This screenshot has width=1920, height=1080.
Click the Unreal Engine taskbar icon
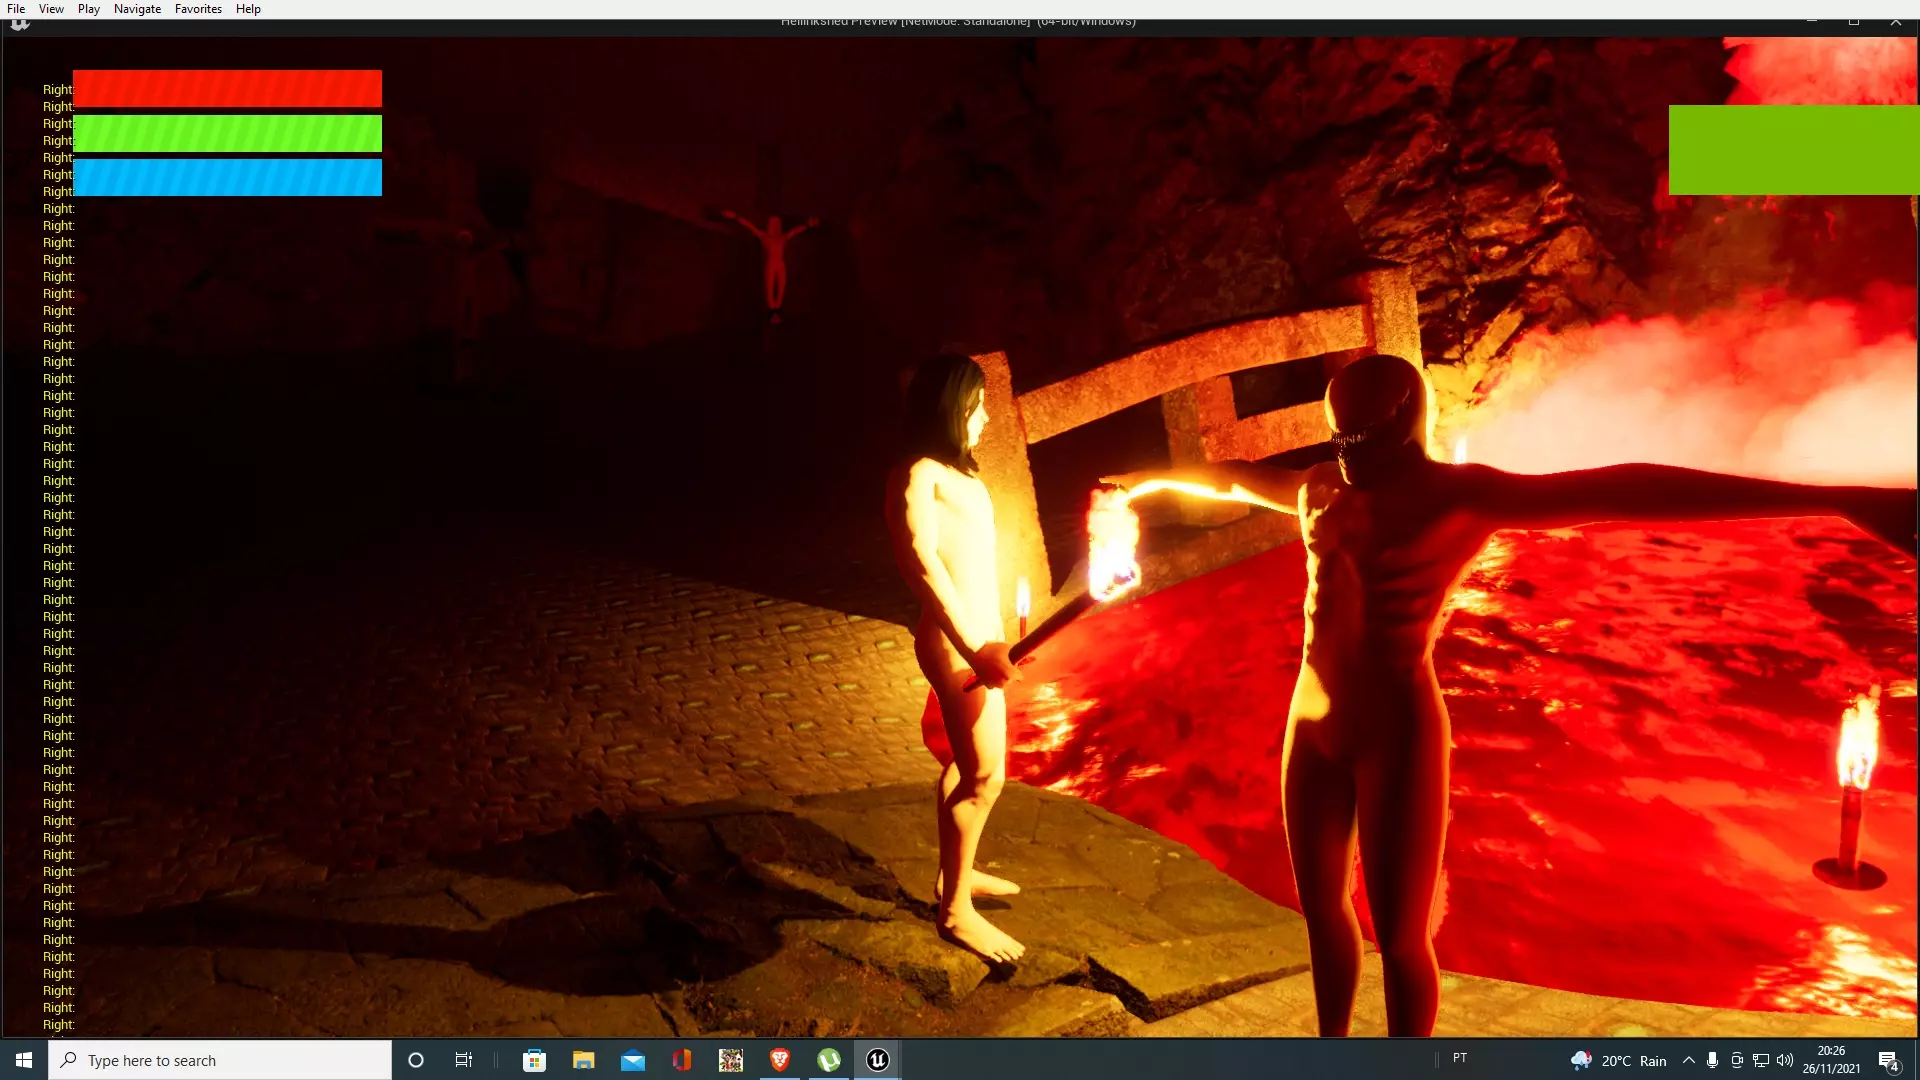[878, 1060]
